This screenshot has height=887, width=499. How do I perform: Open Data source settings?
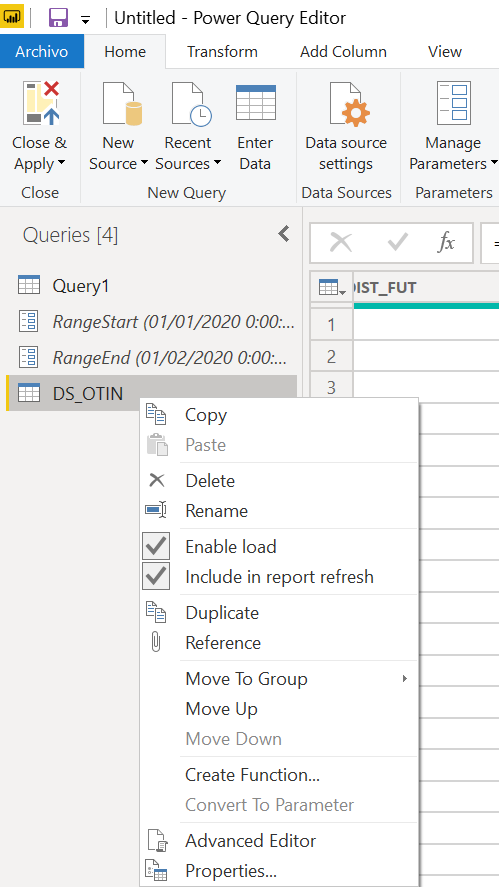click(346, 127)
